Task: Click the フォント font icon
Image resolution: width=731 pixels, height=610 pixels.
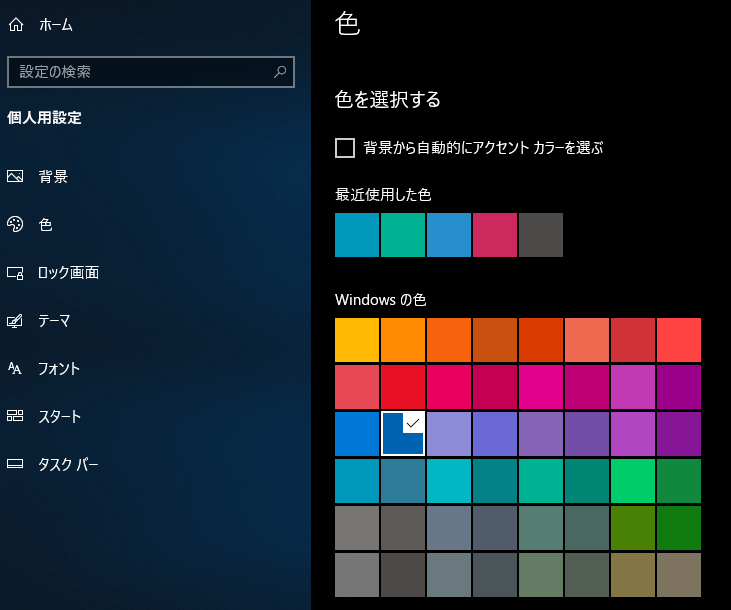Action: 15,368
